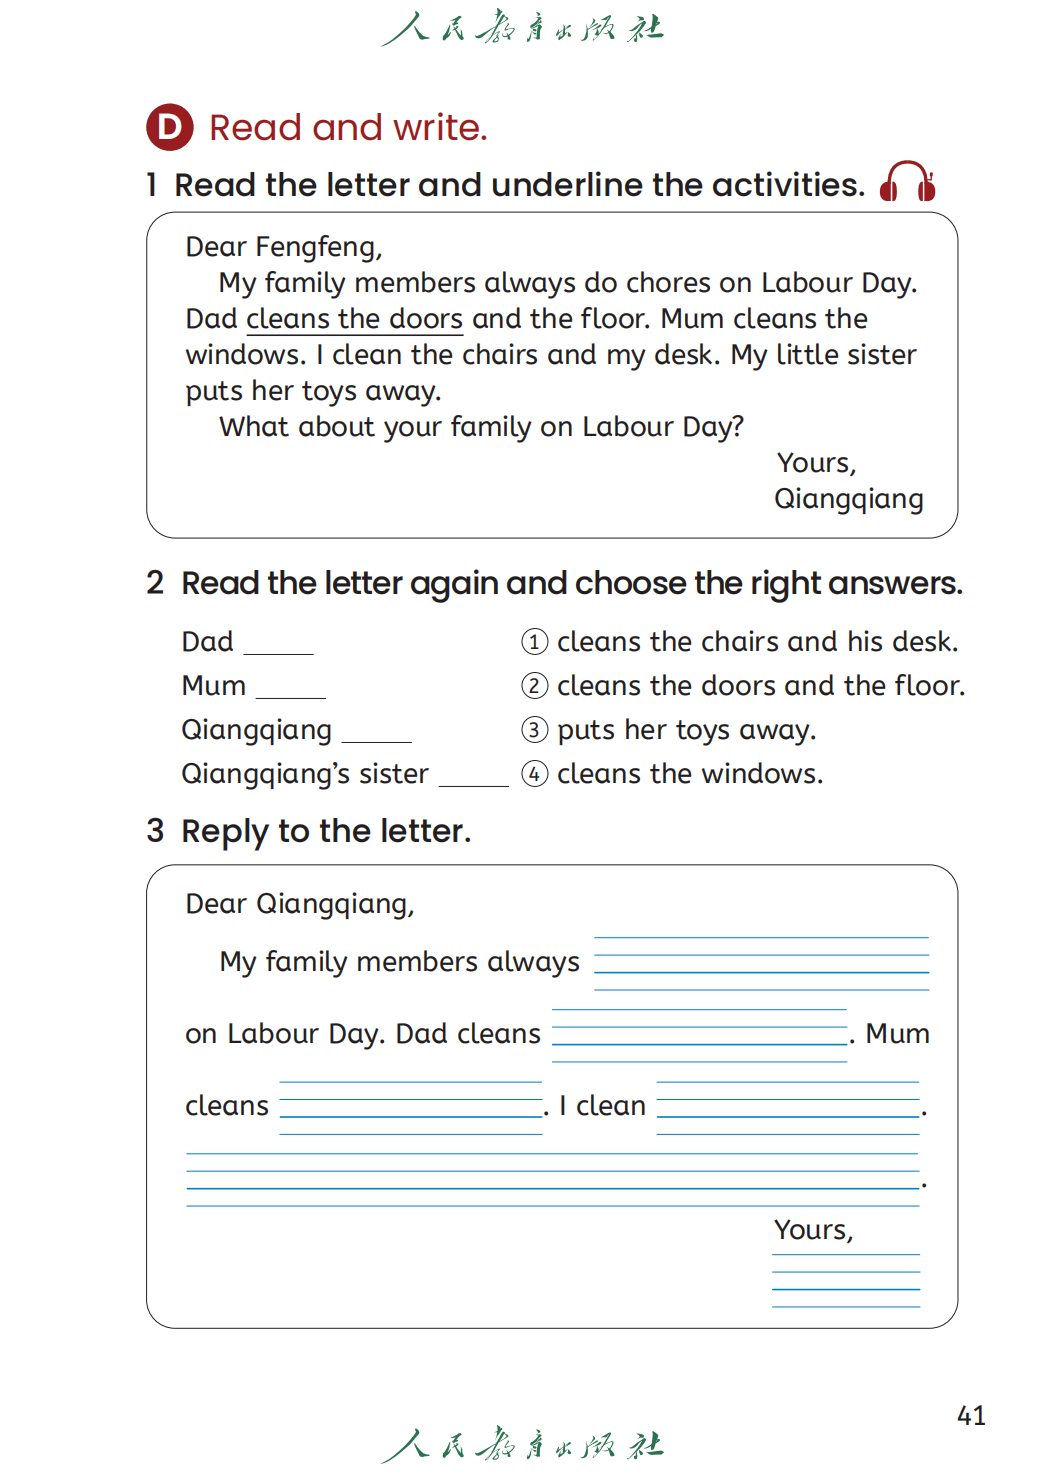The width and height of the screenshot is (1043, 1474).
Task: Click the page number 41
Action: pyautogui.click(x=971, y=1415)
